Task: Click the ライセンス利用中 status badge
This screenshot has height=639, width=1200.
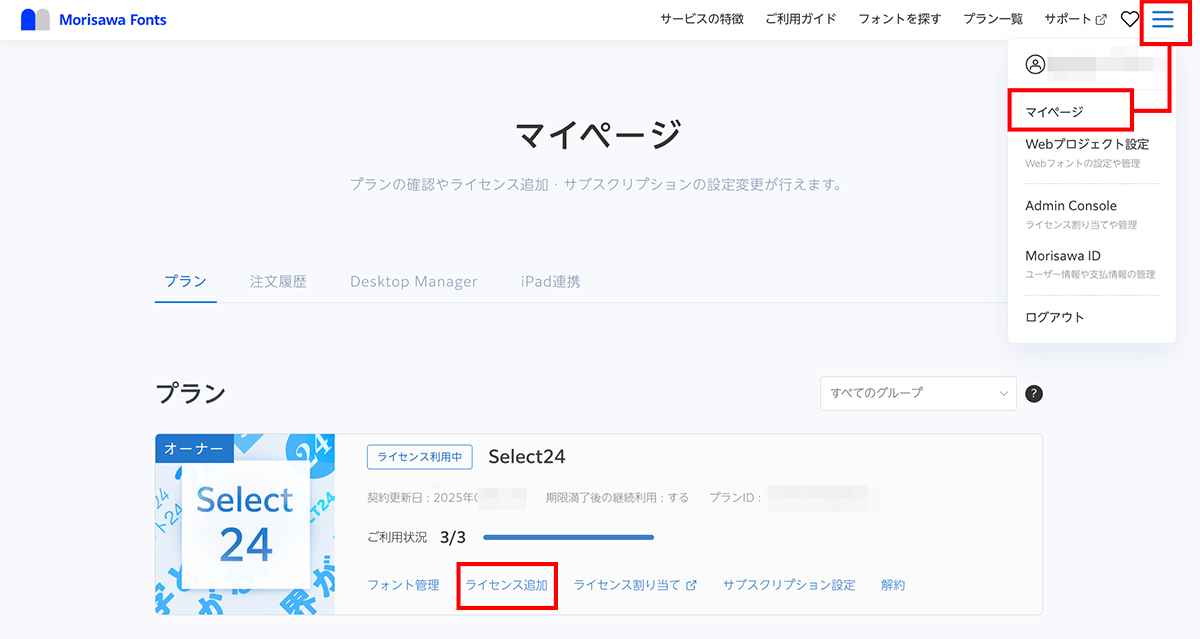Action: pyautogui.click(x=419, y=457)
